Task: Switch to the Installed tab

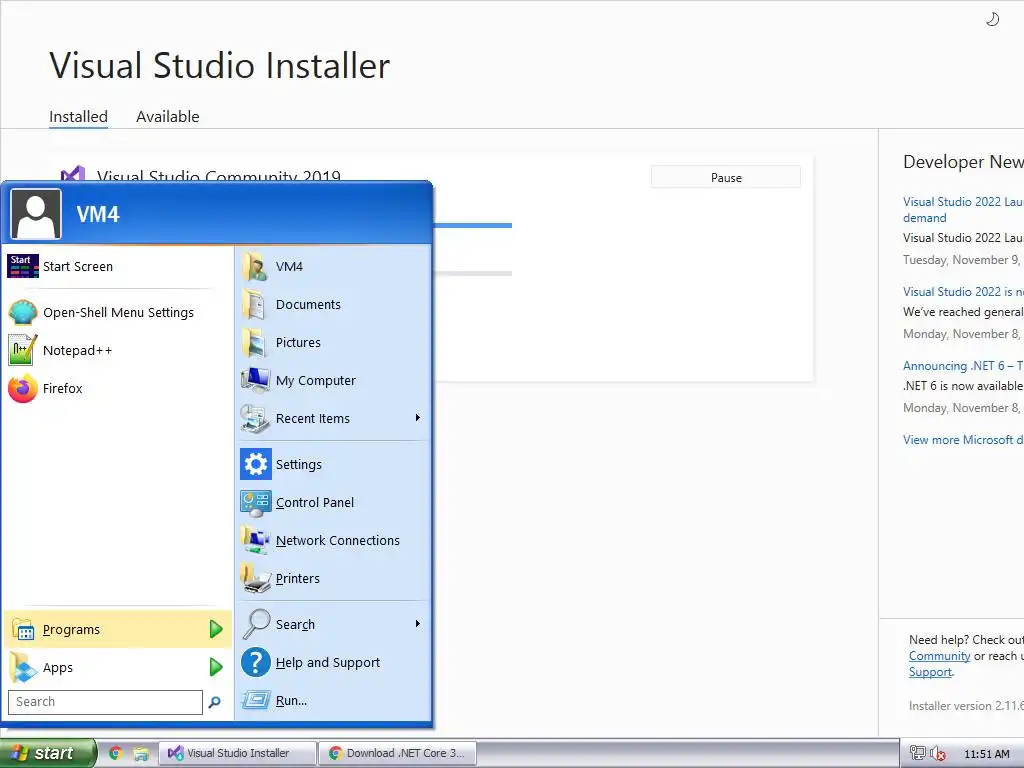Action: (78, 117)
